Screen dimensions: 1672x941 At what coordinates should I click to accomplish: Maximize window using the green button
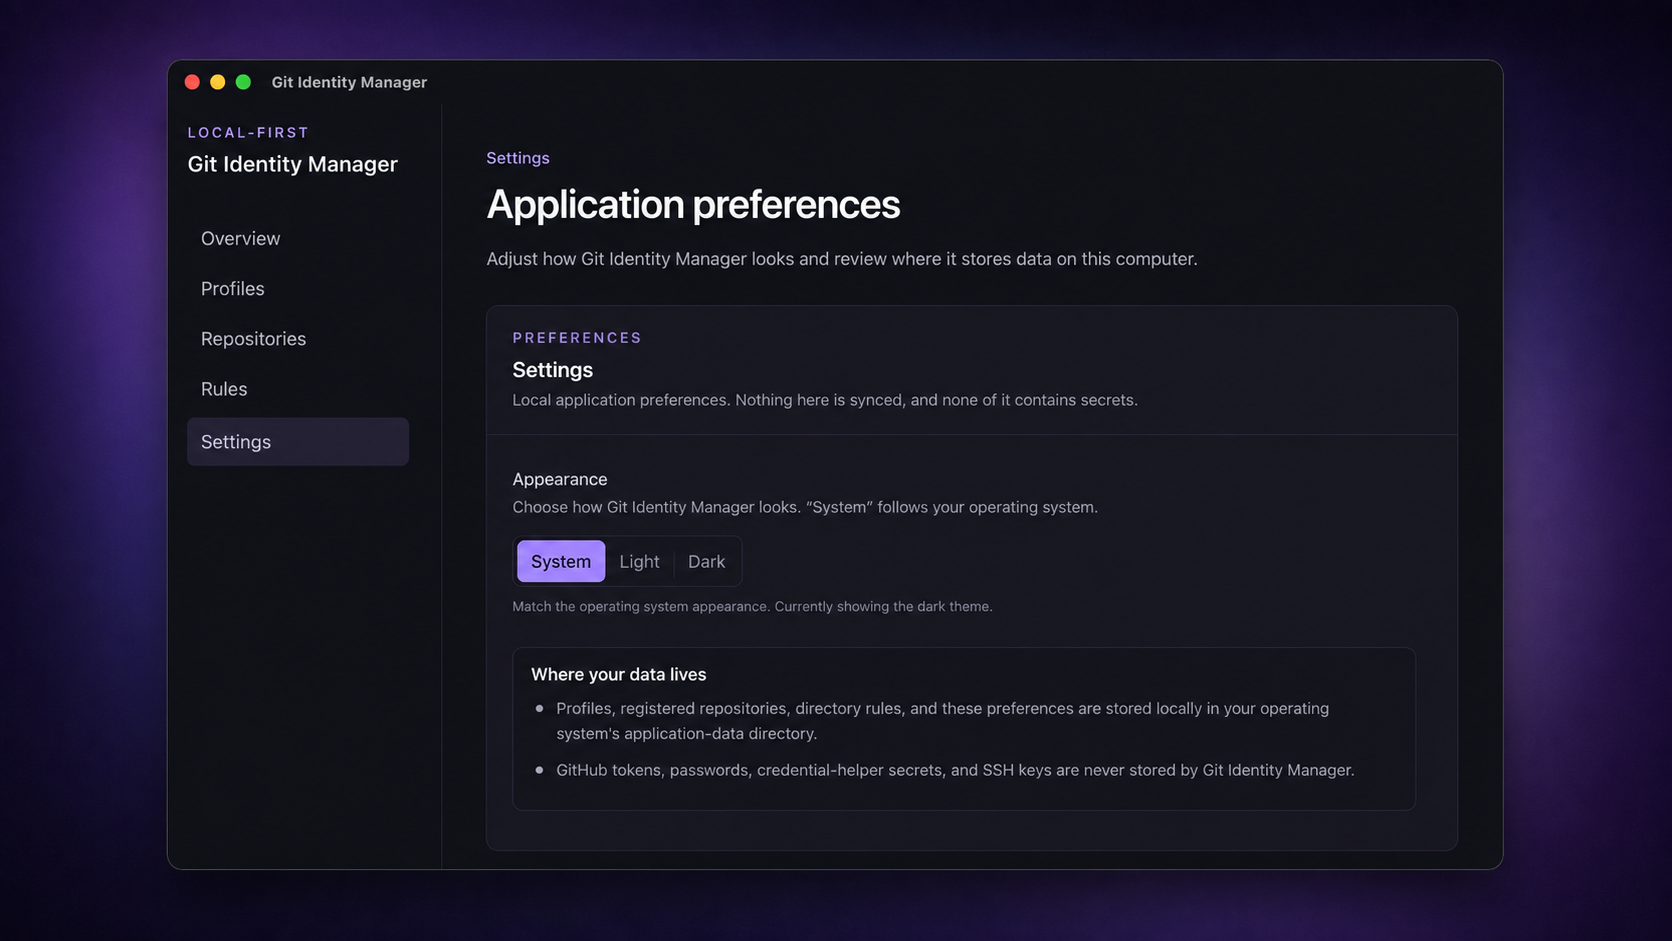pos(243,82)
